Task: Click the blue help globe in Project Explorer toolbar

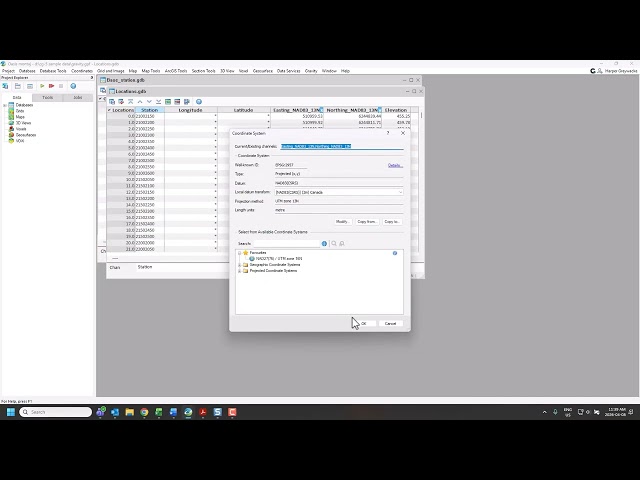Action: point(73,86)
